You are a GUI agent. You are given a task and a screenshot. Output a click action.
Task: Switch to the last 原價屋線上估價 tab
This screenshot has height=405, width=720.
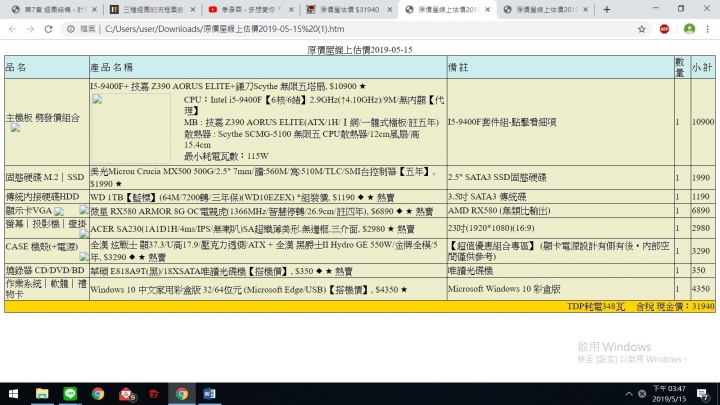click(x=546, y=10)
